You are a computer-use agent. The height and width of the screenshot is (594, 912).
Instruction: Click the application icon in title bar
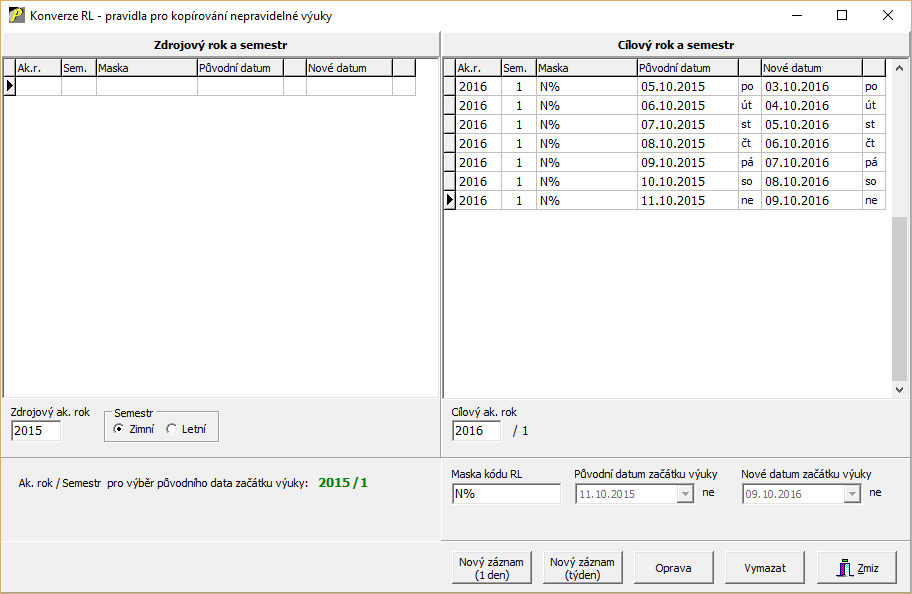pos(16,16)
